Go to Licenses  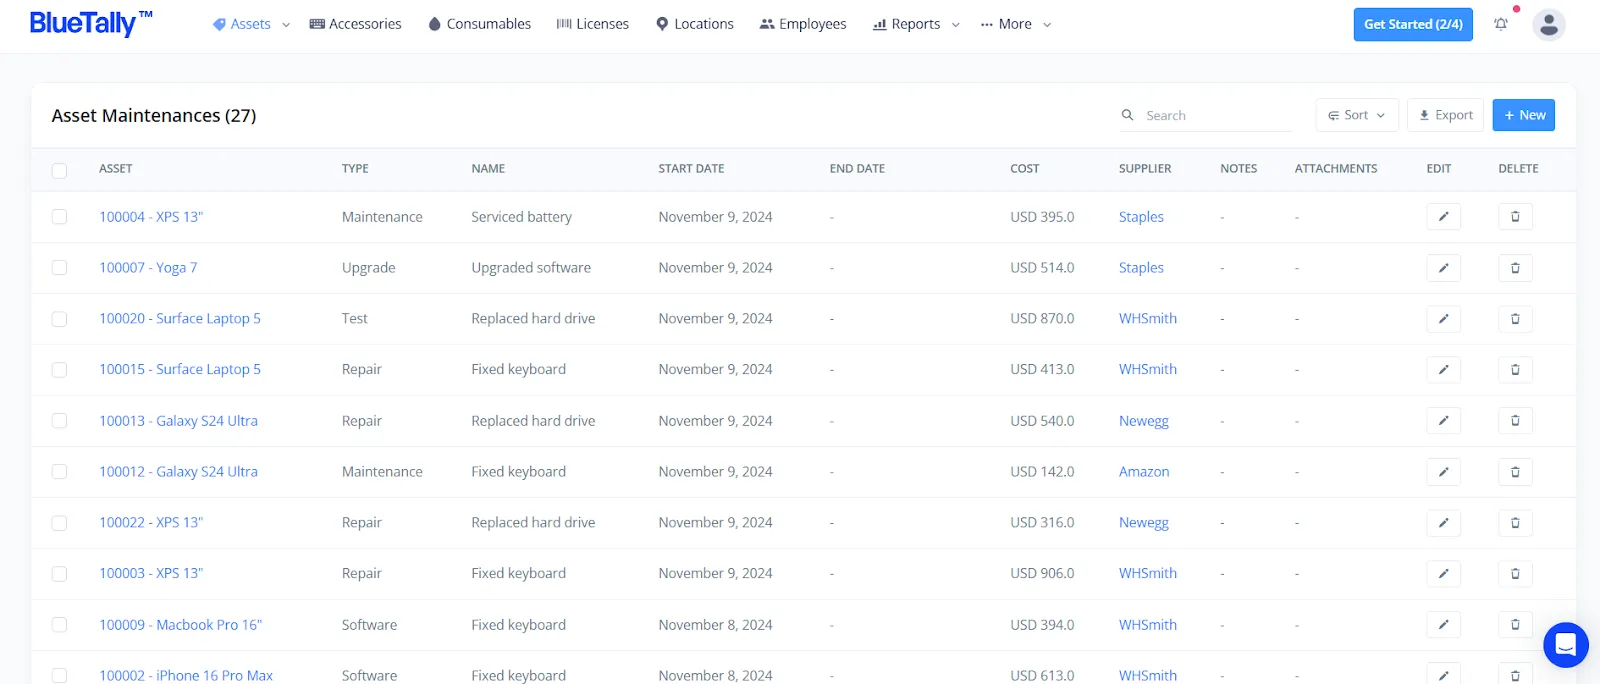(x=593, y=24)
